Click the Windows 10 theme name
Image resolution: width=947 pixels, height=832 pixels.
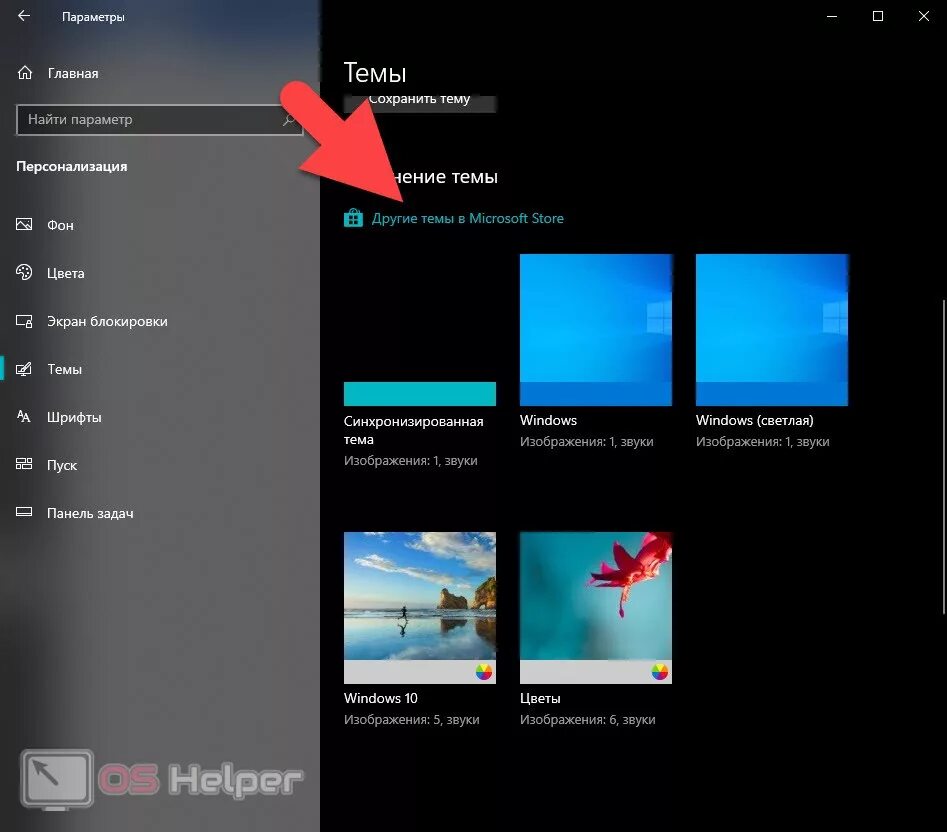point(380,698)
